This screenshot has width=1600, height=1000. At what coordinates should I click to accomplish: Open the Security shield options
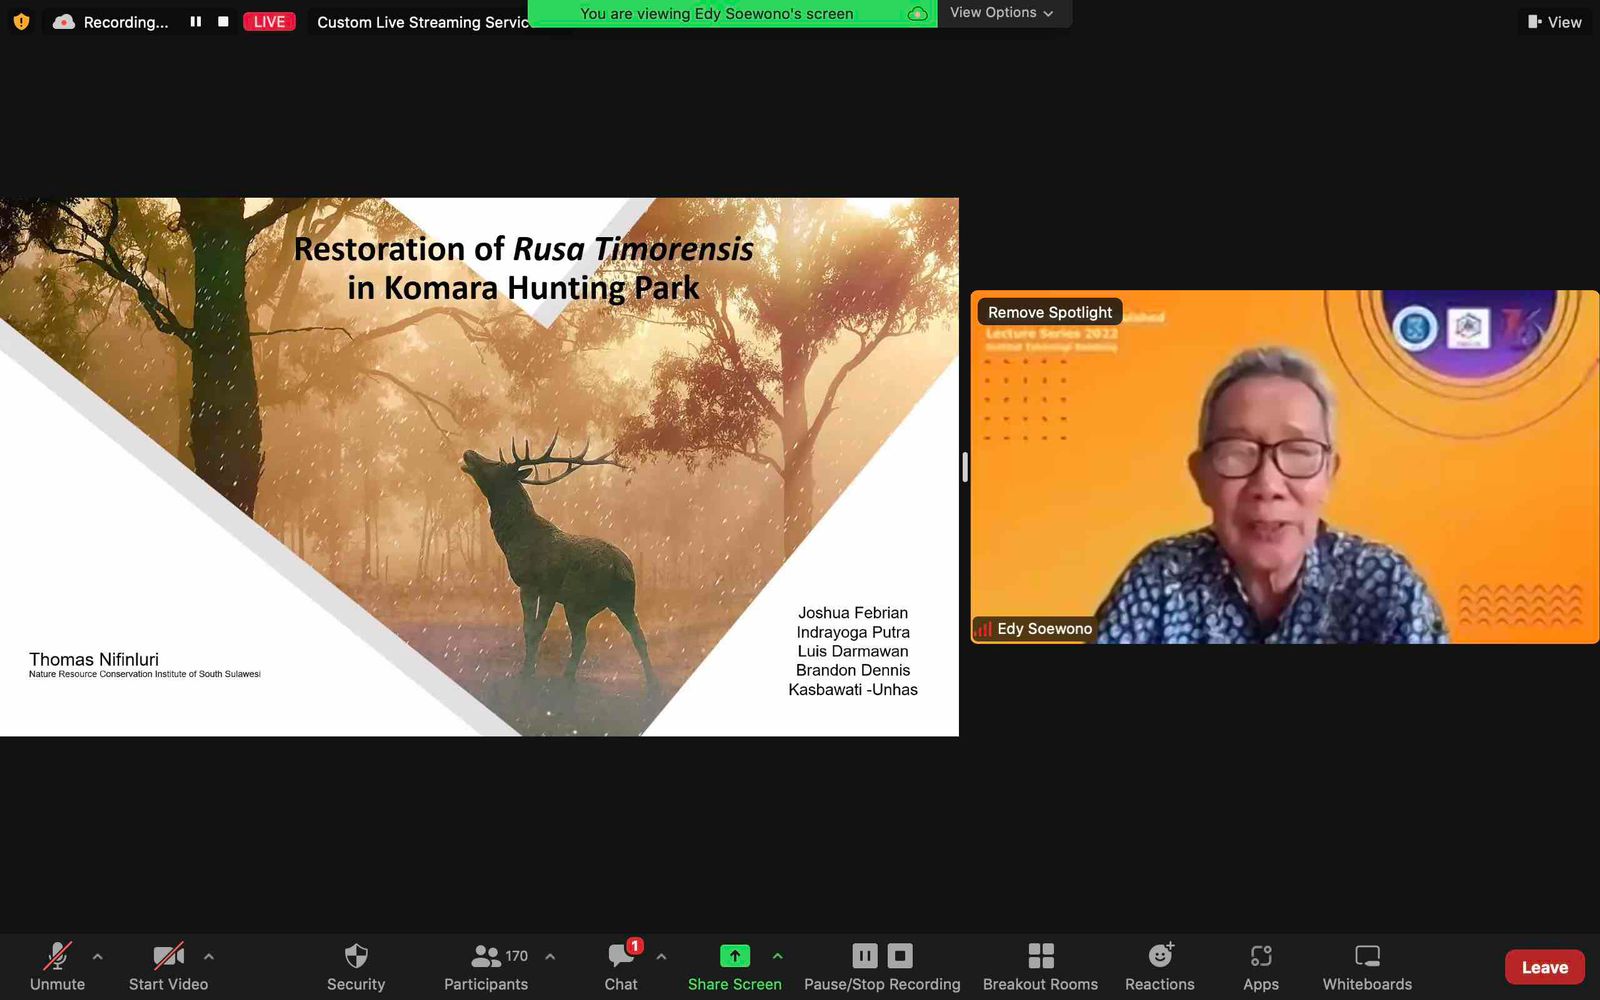click(355, 966)
